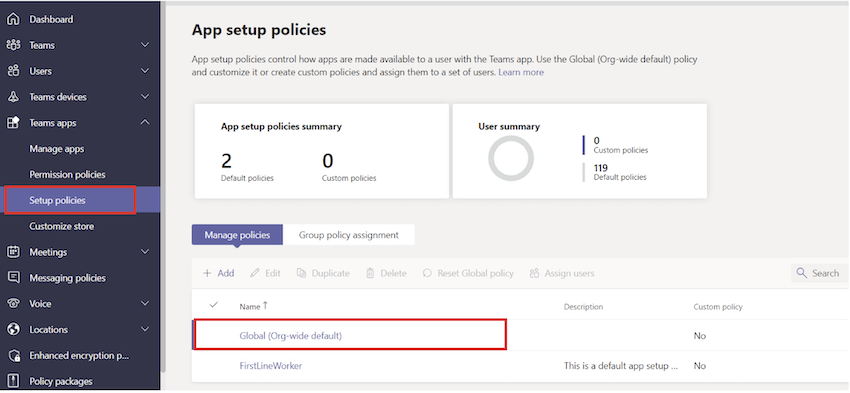This screenshot has width=850, height=393.
Task: Click the Meetings calendar icon
Action: coord(13,252)
